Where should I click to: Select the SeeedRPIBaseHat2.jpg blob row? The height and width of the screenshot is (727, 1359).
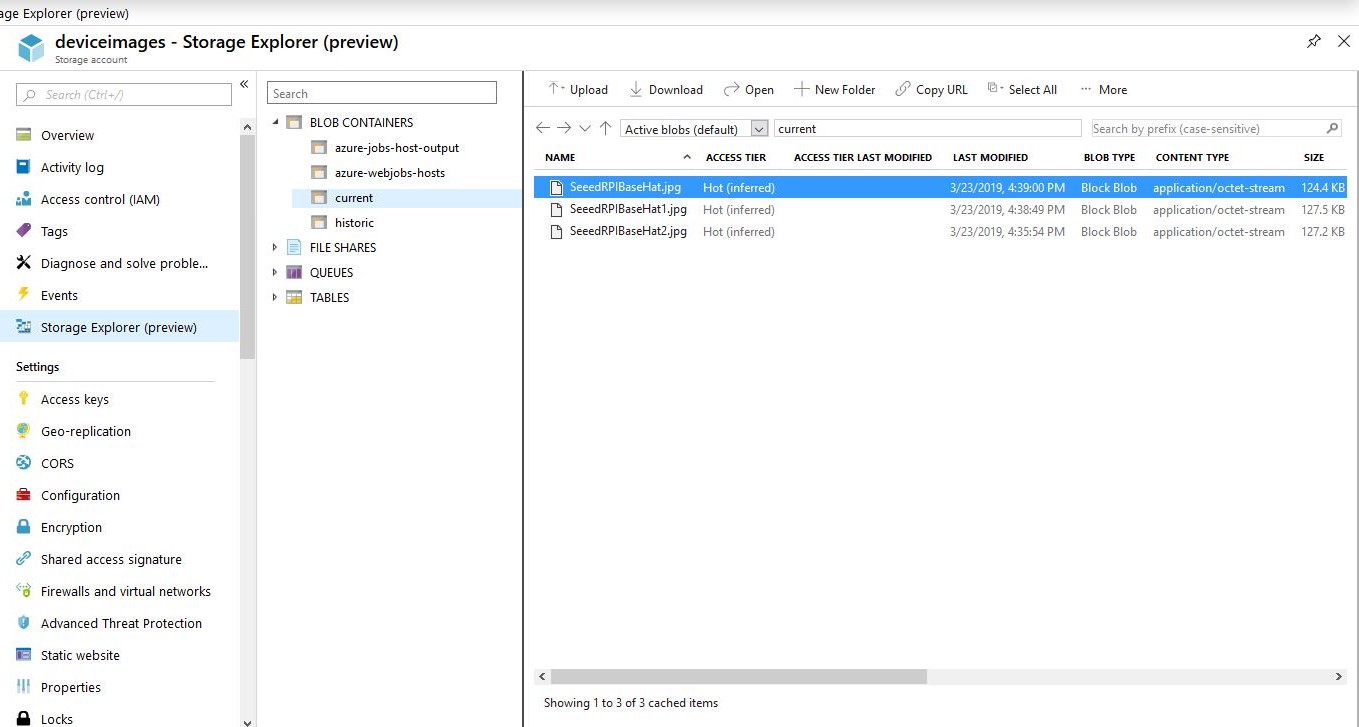[628, 231]
